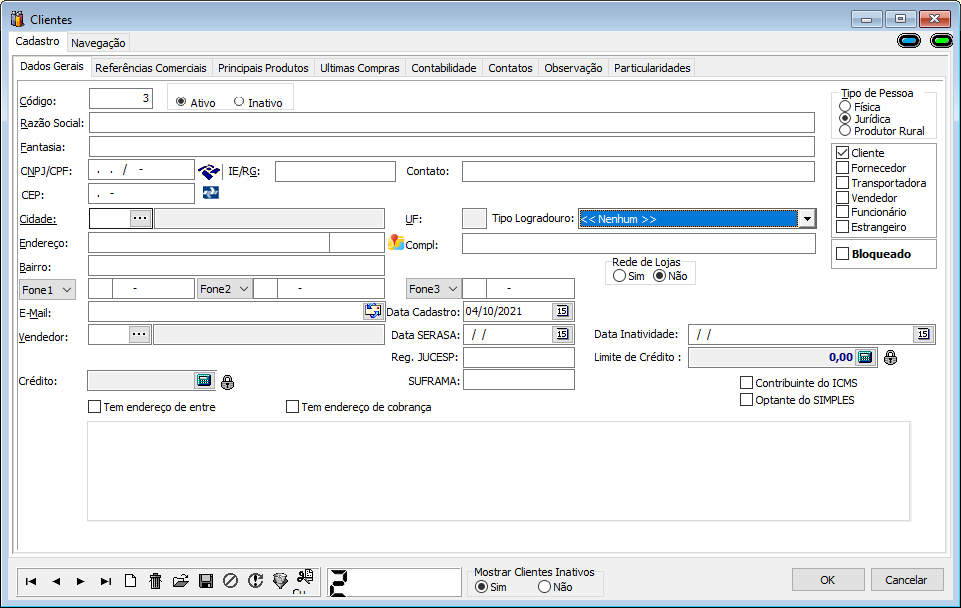Screen dimensions: 961x608
Task: Check the Vendedor checkbox
Action: click(843, 197)
